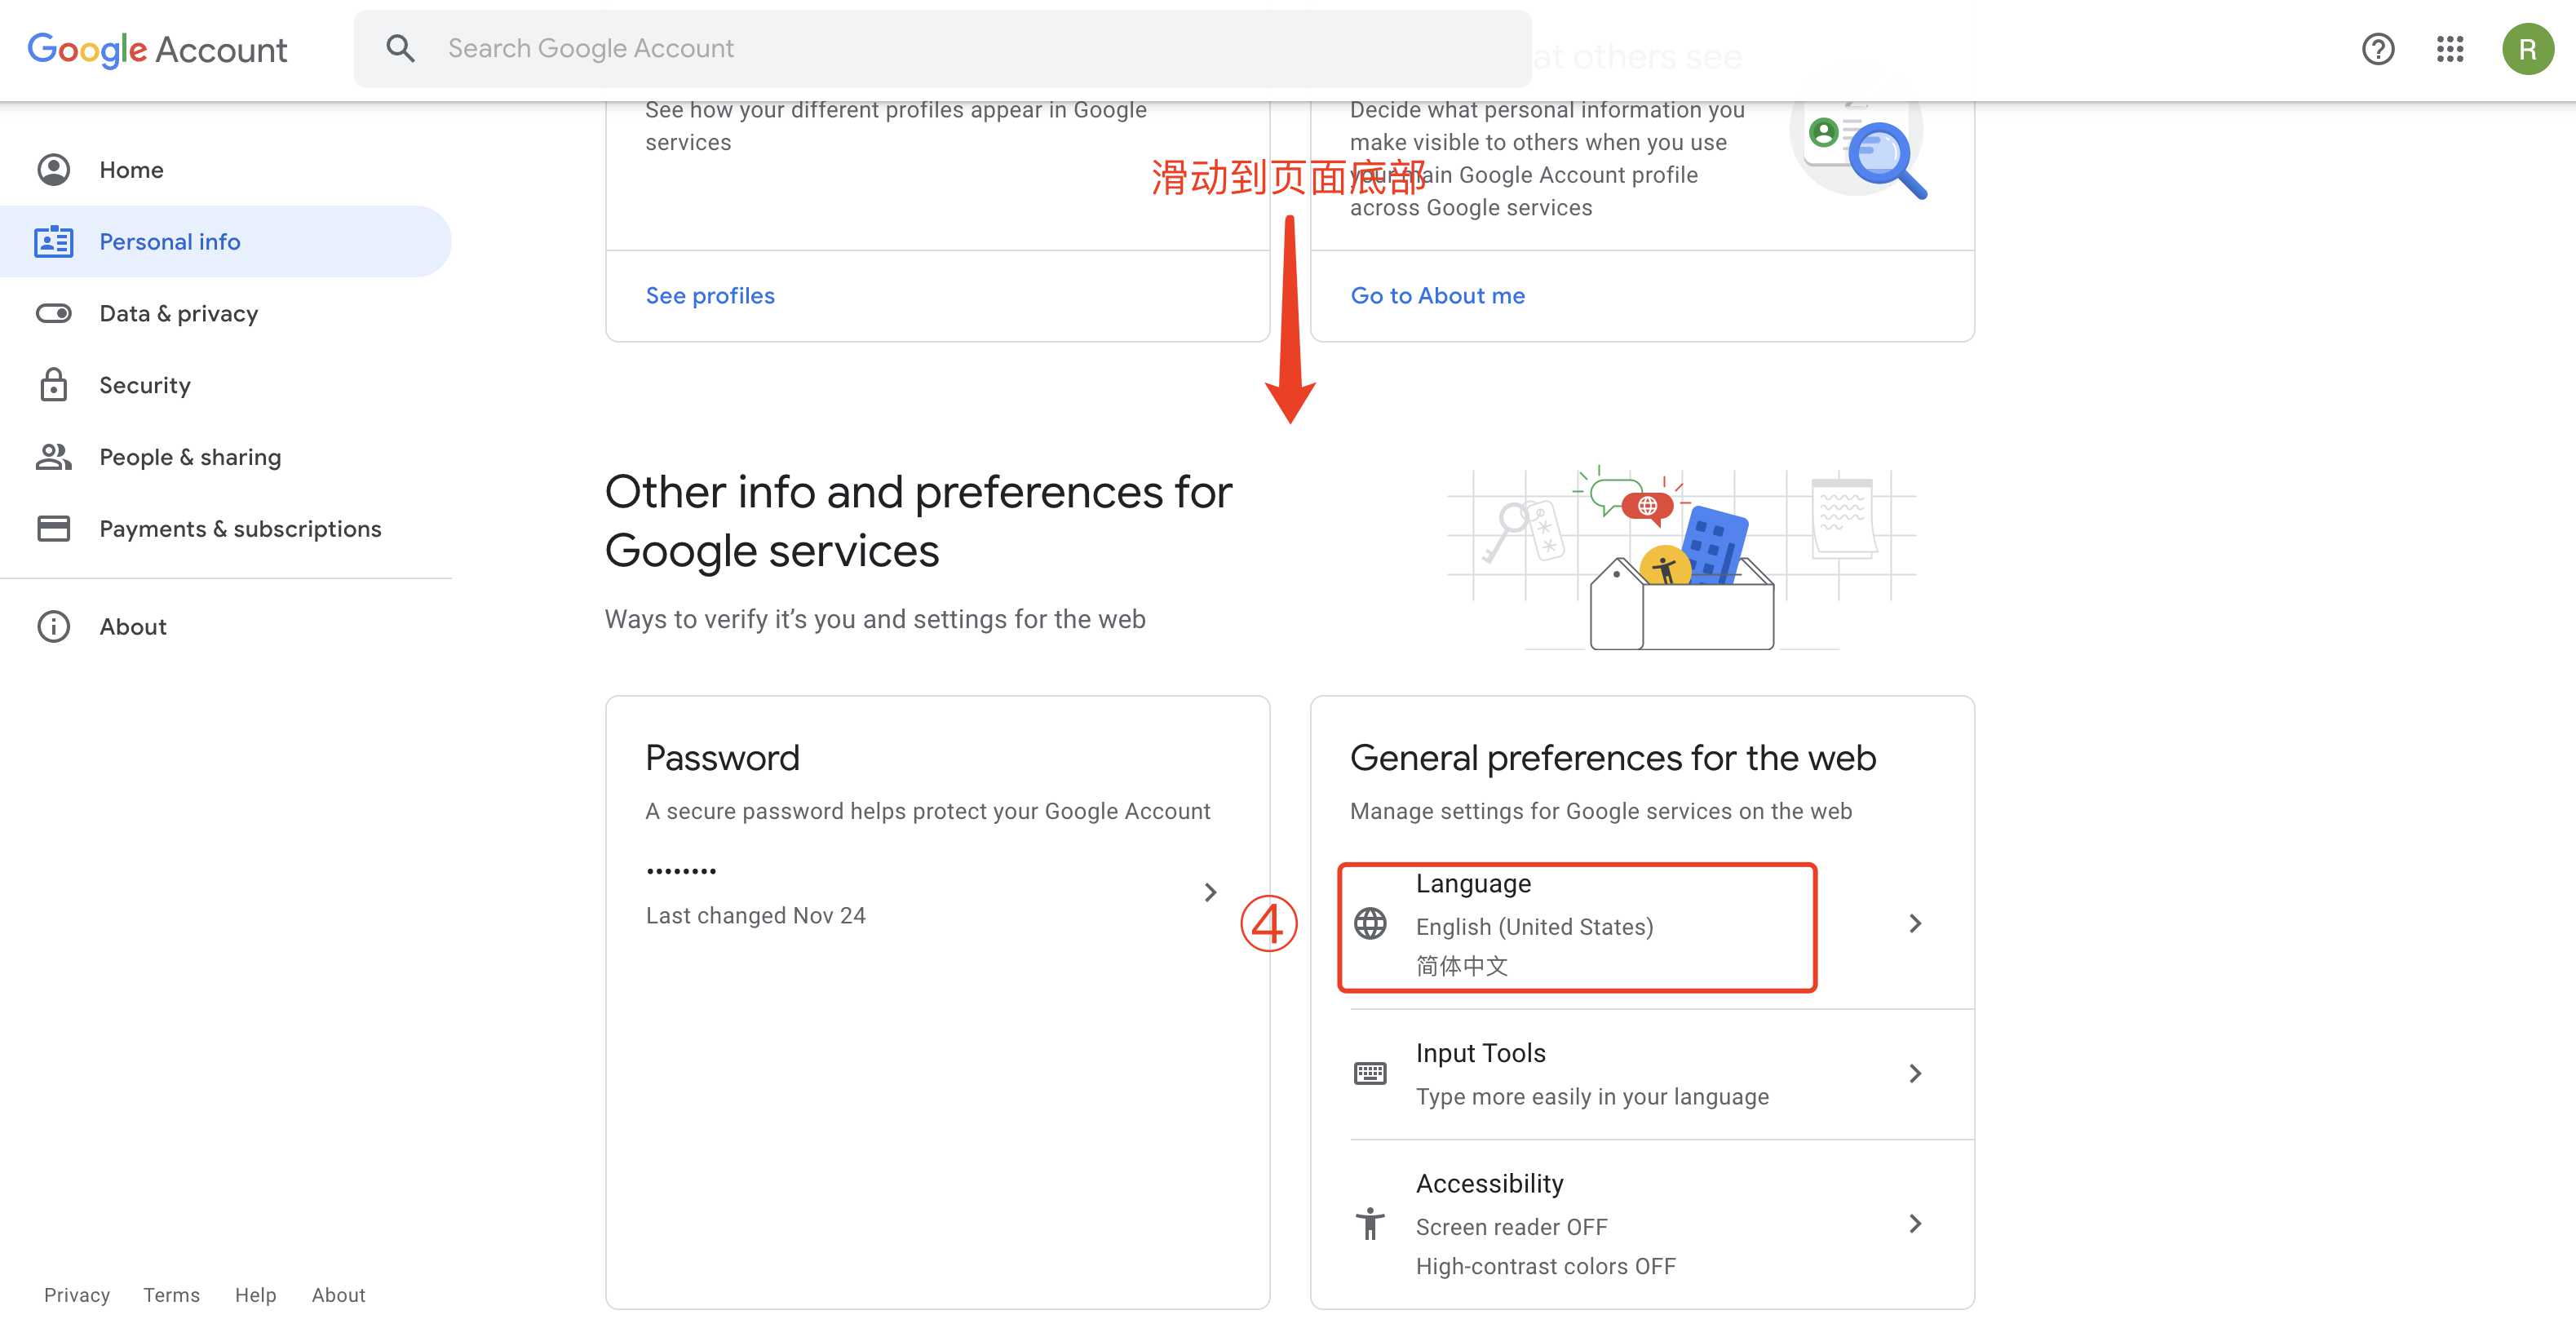Click the See profiles link
The image size is (2576, 1328).
(710, 295)
